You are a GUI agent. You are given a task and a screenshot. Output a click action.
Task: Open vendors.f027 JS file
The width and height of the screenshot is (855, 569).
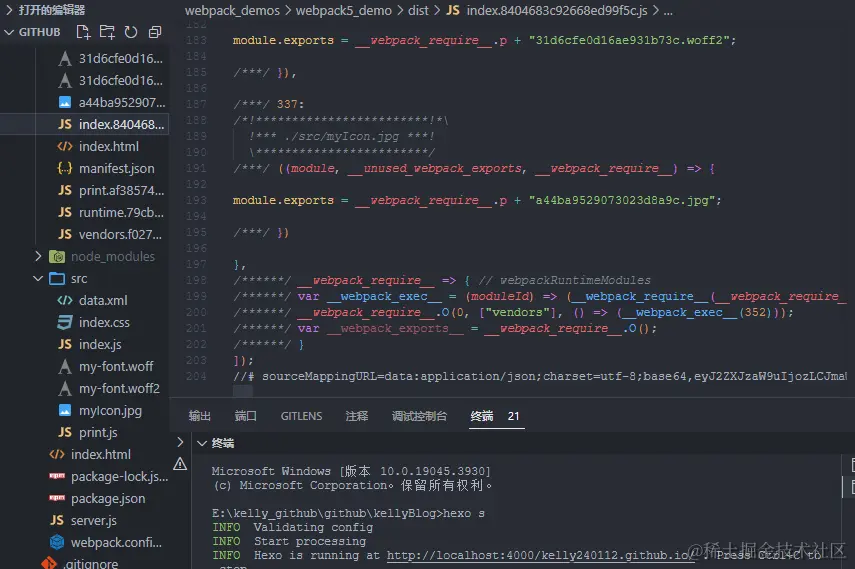(x=120, y=235)
